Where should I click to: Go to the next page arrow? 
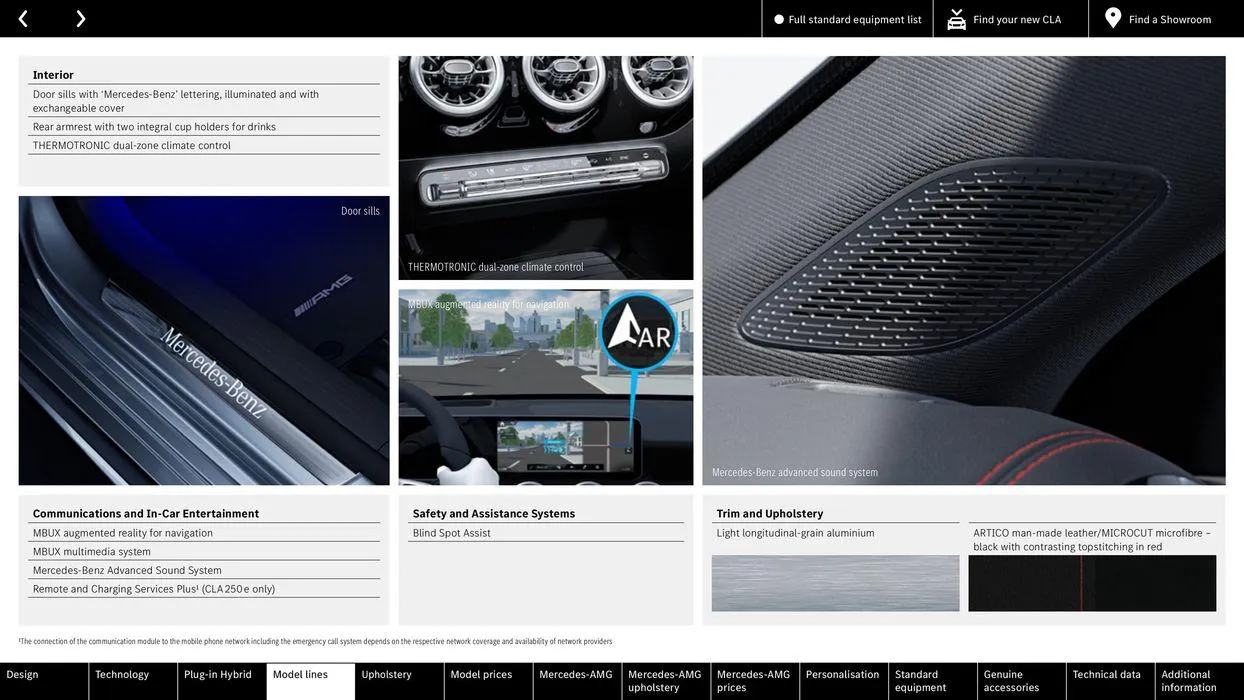pyautogui.click(x=80, y=19)
